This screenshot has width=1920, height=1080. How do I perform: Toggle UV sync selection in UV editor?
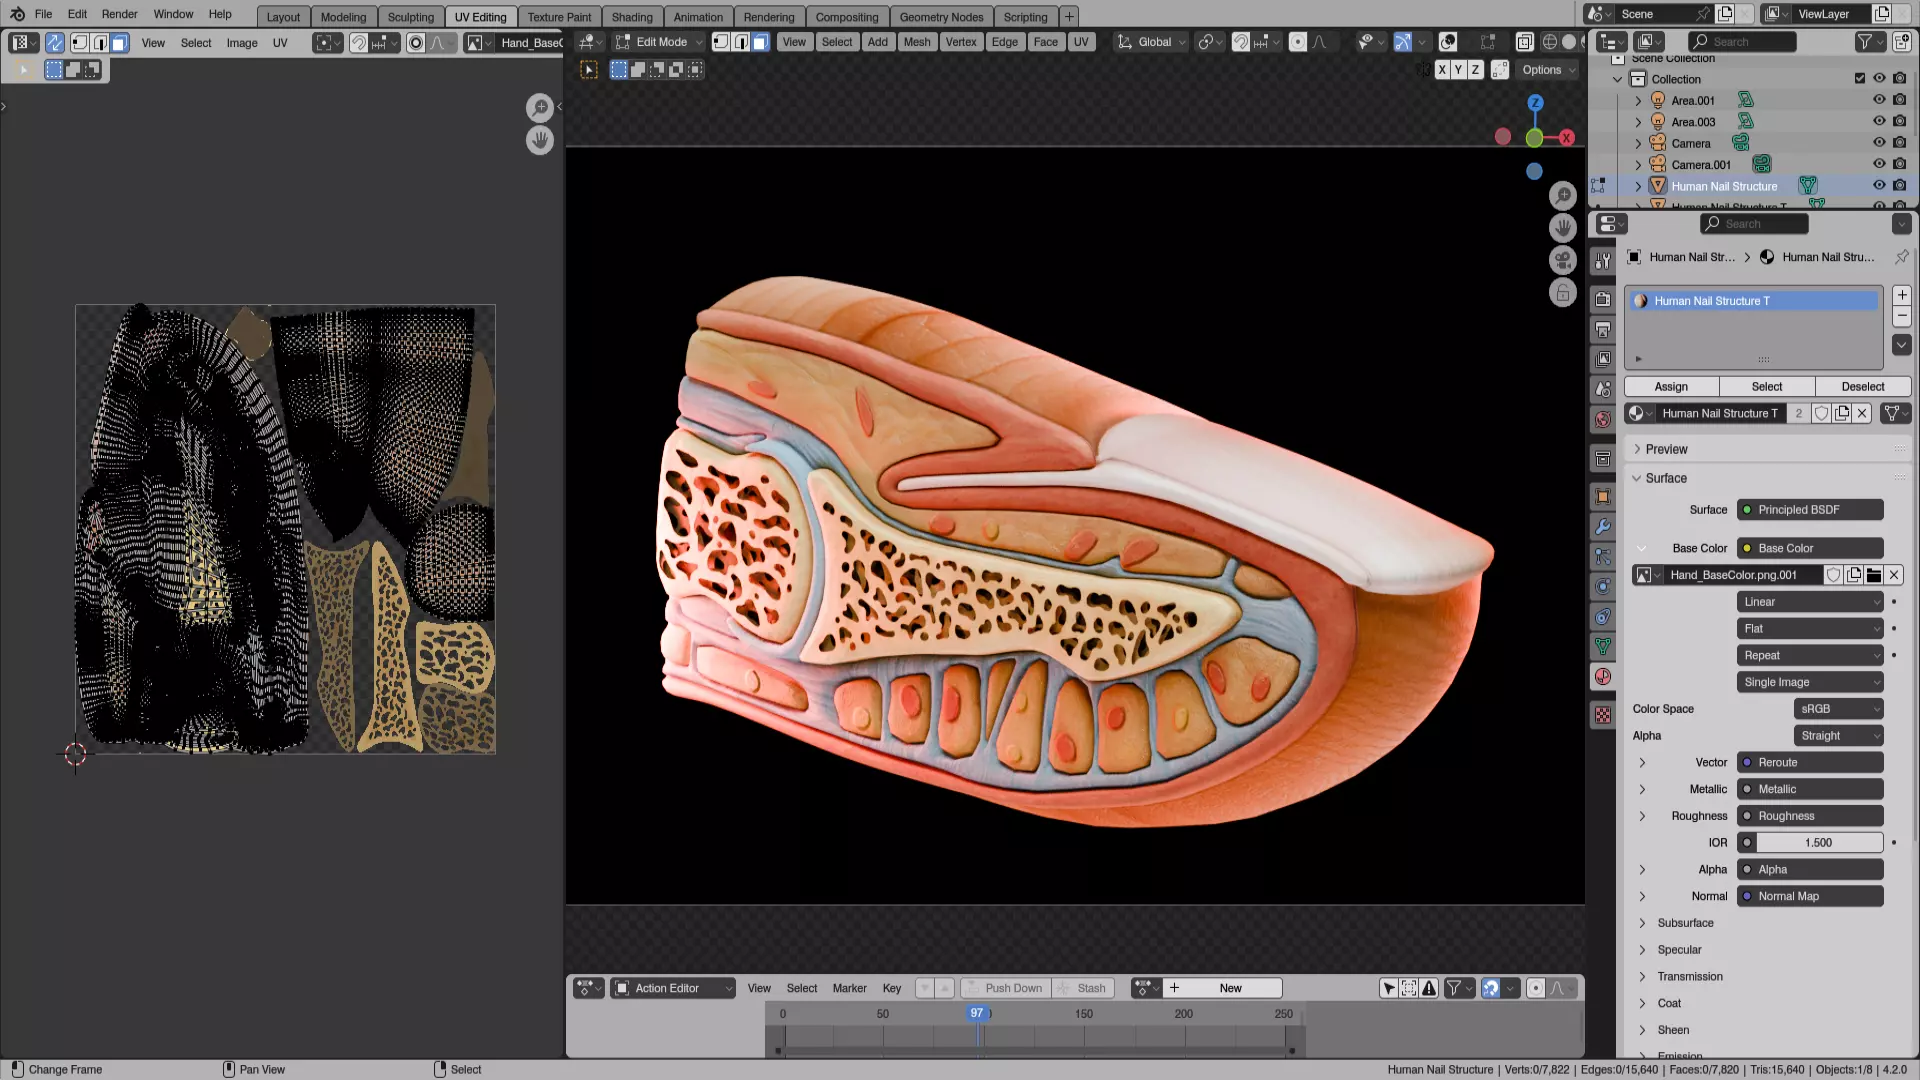click(x=55, y=42)
